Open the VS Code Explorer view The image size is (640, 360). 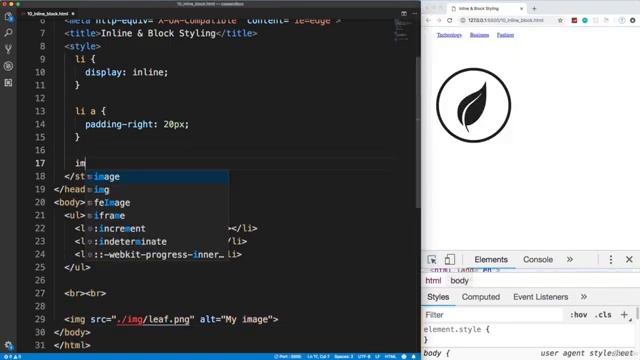[8, 17]
